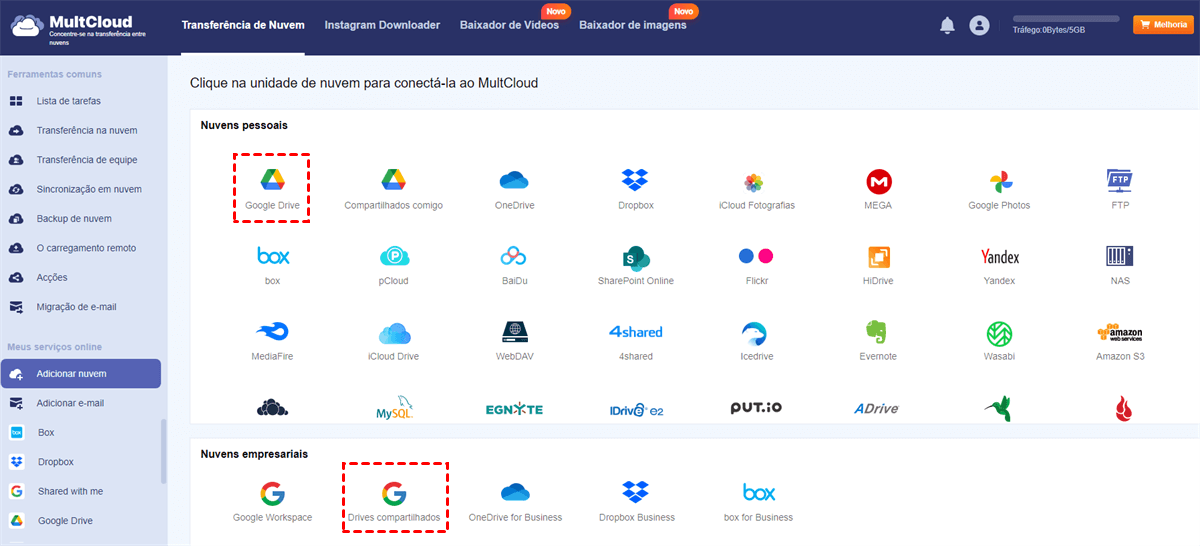Add a NAS connection

point(1120,256)
